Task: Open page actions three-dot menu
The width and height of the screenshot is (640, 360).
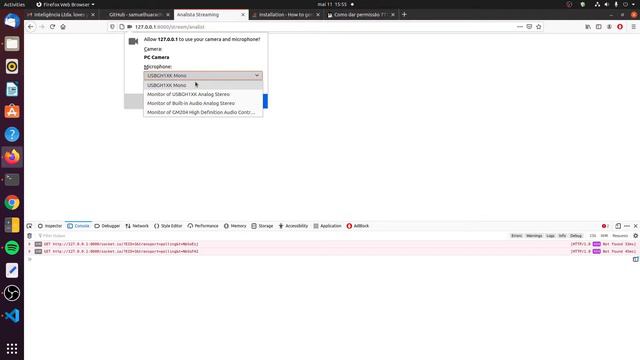Action: click(520, 27)
